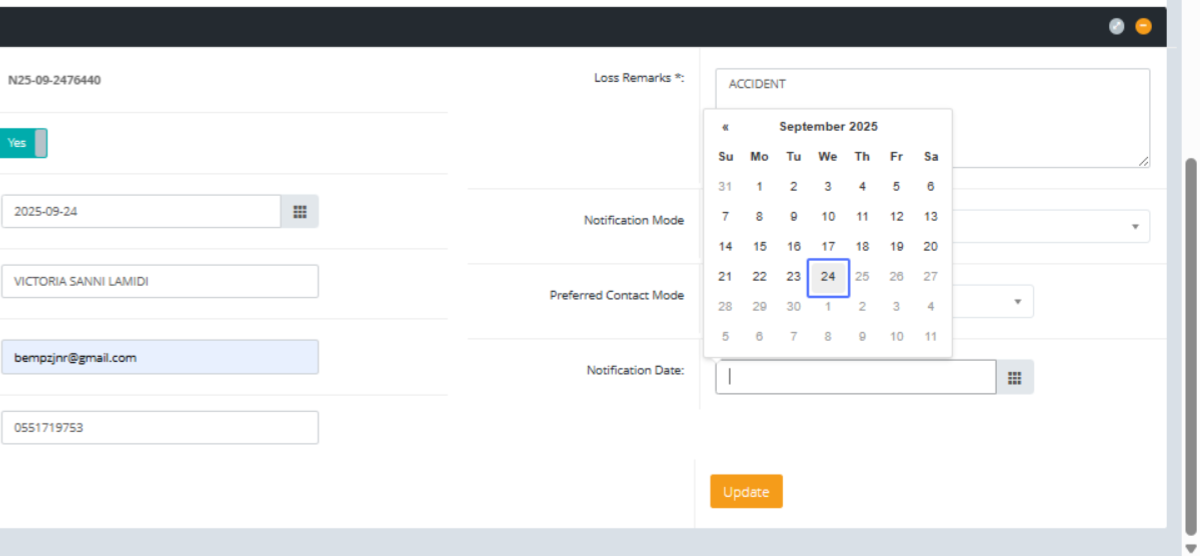Select September 10 in the date picker
The width and height of the screenshot is (1200, 556).
tap(828, 217)
